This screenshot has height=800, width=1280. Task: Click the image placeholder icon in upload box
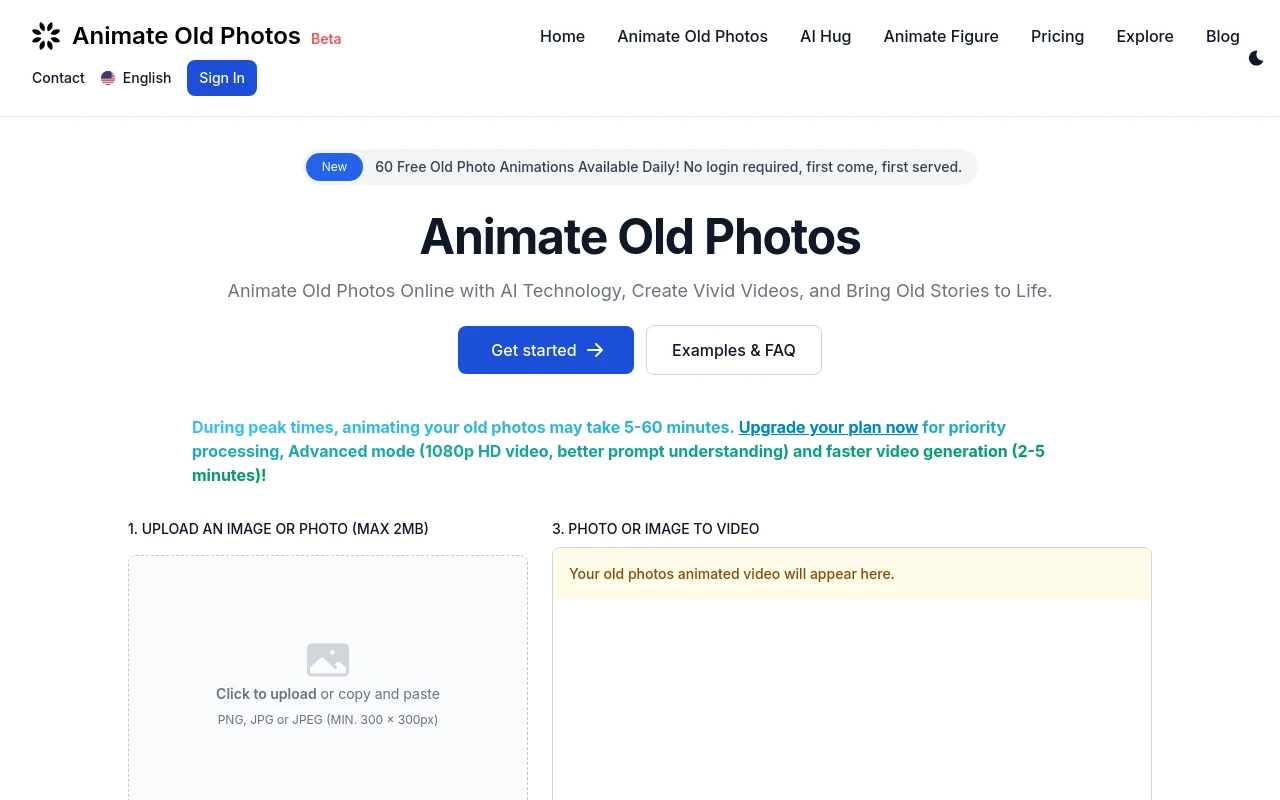(x=328, y=660)
